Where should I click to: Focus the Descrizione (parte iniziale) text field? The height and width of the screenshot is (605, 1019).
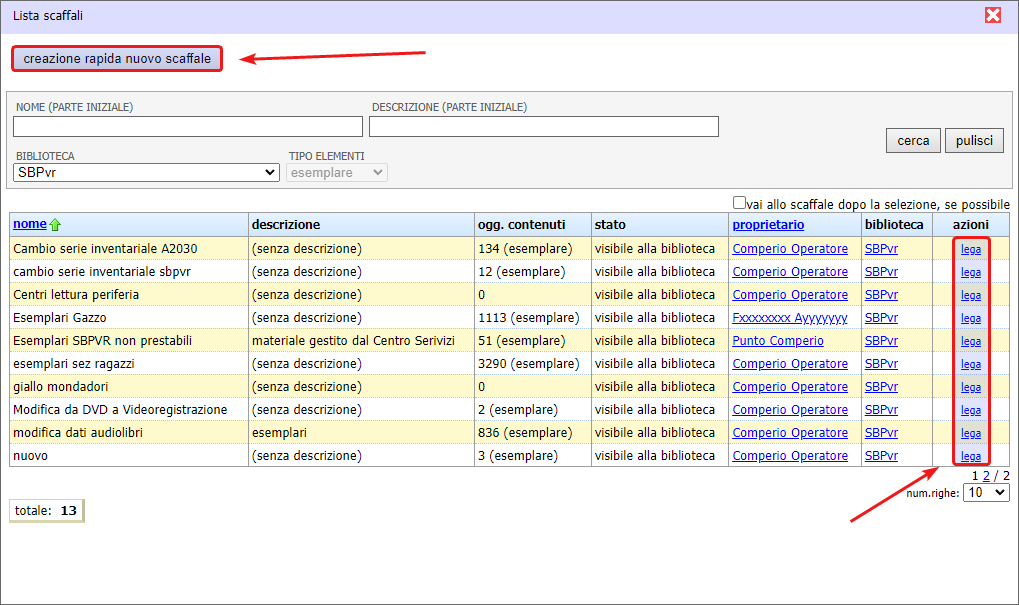[543, 127]
